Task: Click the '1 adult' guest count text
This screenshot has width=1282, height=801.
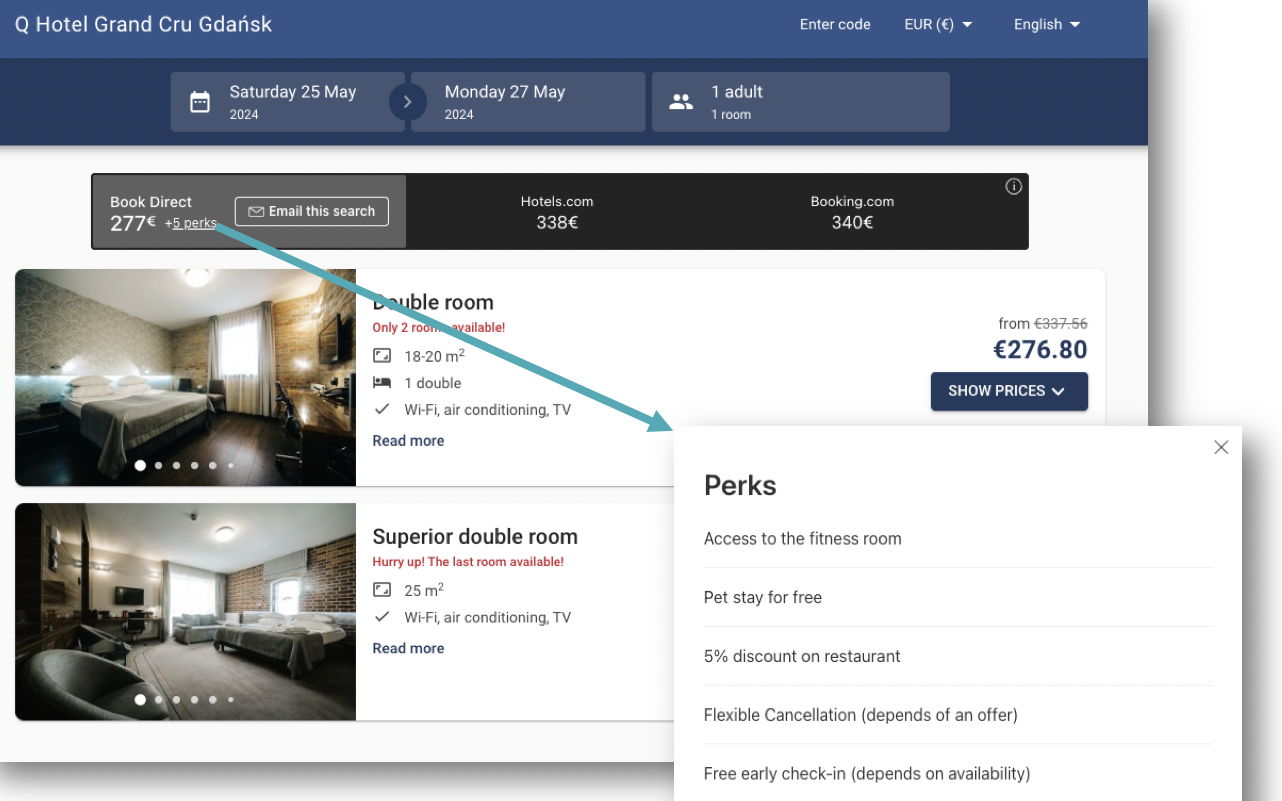Action: pyautogui.click(x=737, y=92)
